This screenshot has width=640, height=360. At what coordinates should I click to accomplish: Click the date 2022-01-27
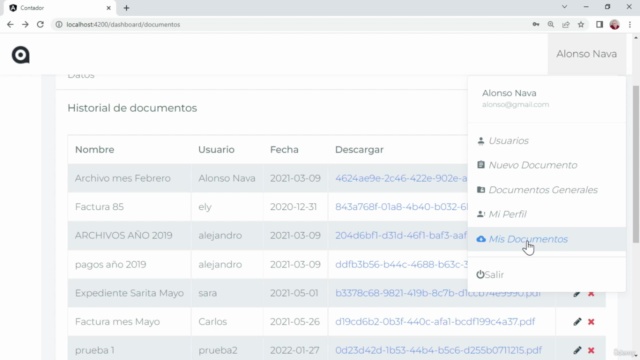click(294, 350)
